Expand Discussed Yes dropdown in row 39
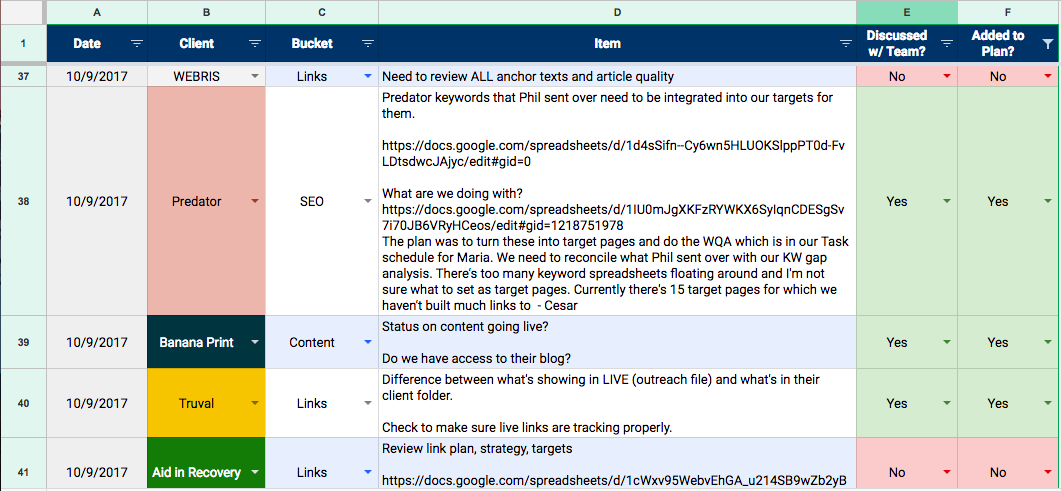 point(947,342)
